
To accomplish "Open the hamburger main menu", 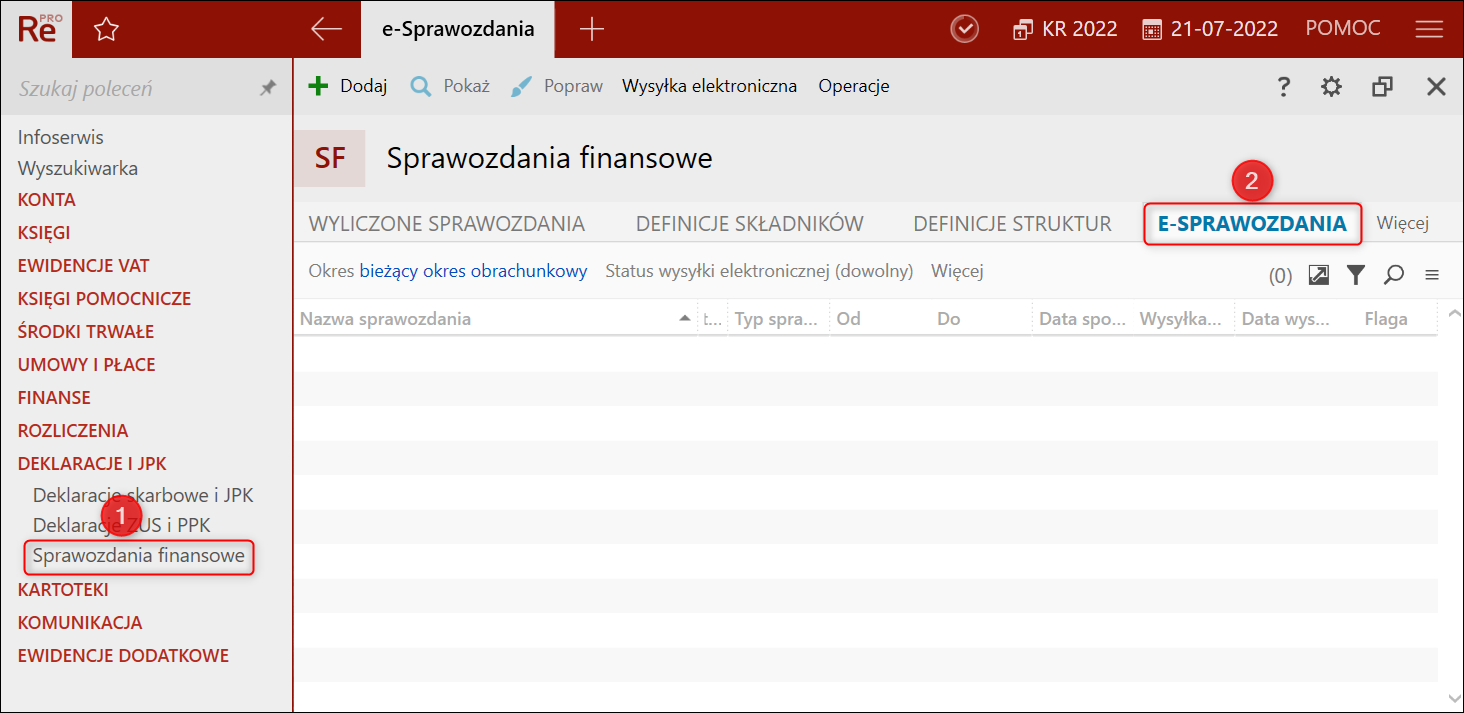I will 1429,30.
